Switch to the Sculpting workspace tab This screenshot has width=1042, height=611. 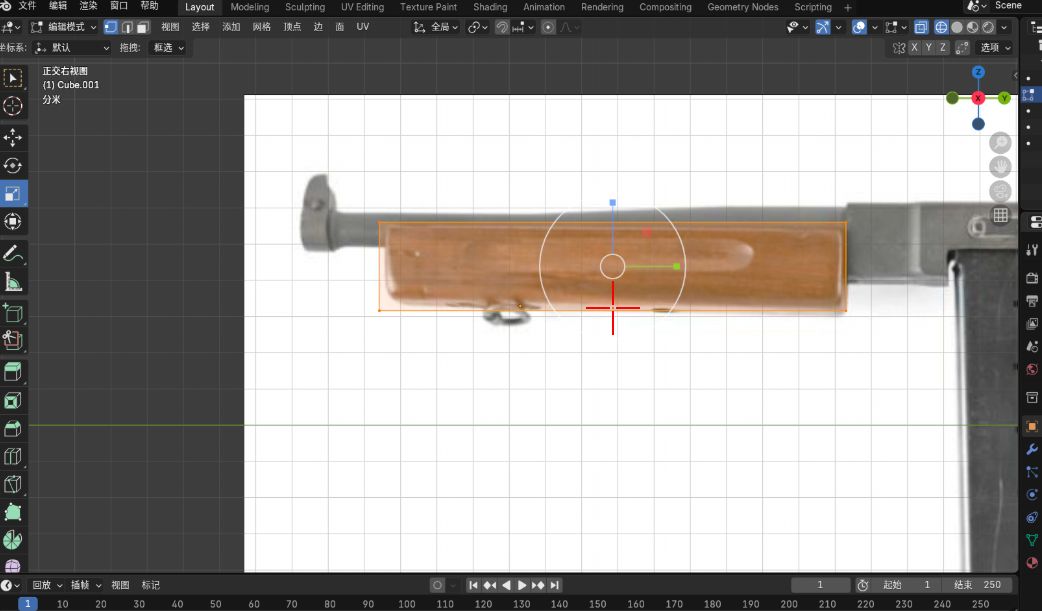305,7
